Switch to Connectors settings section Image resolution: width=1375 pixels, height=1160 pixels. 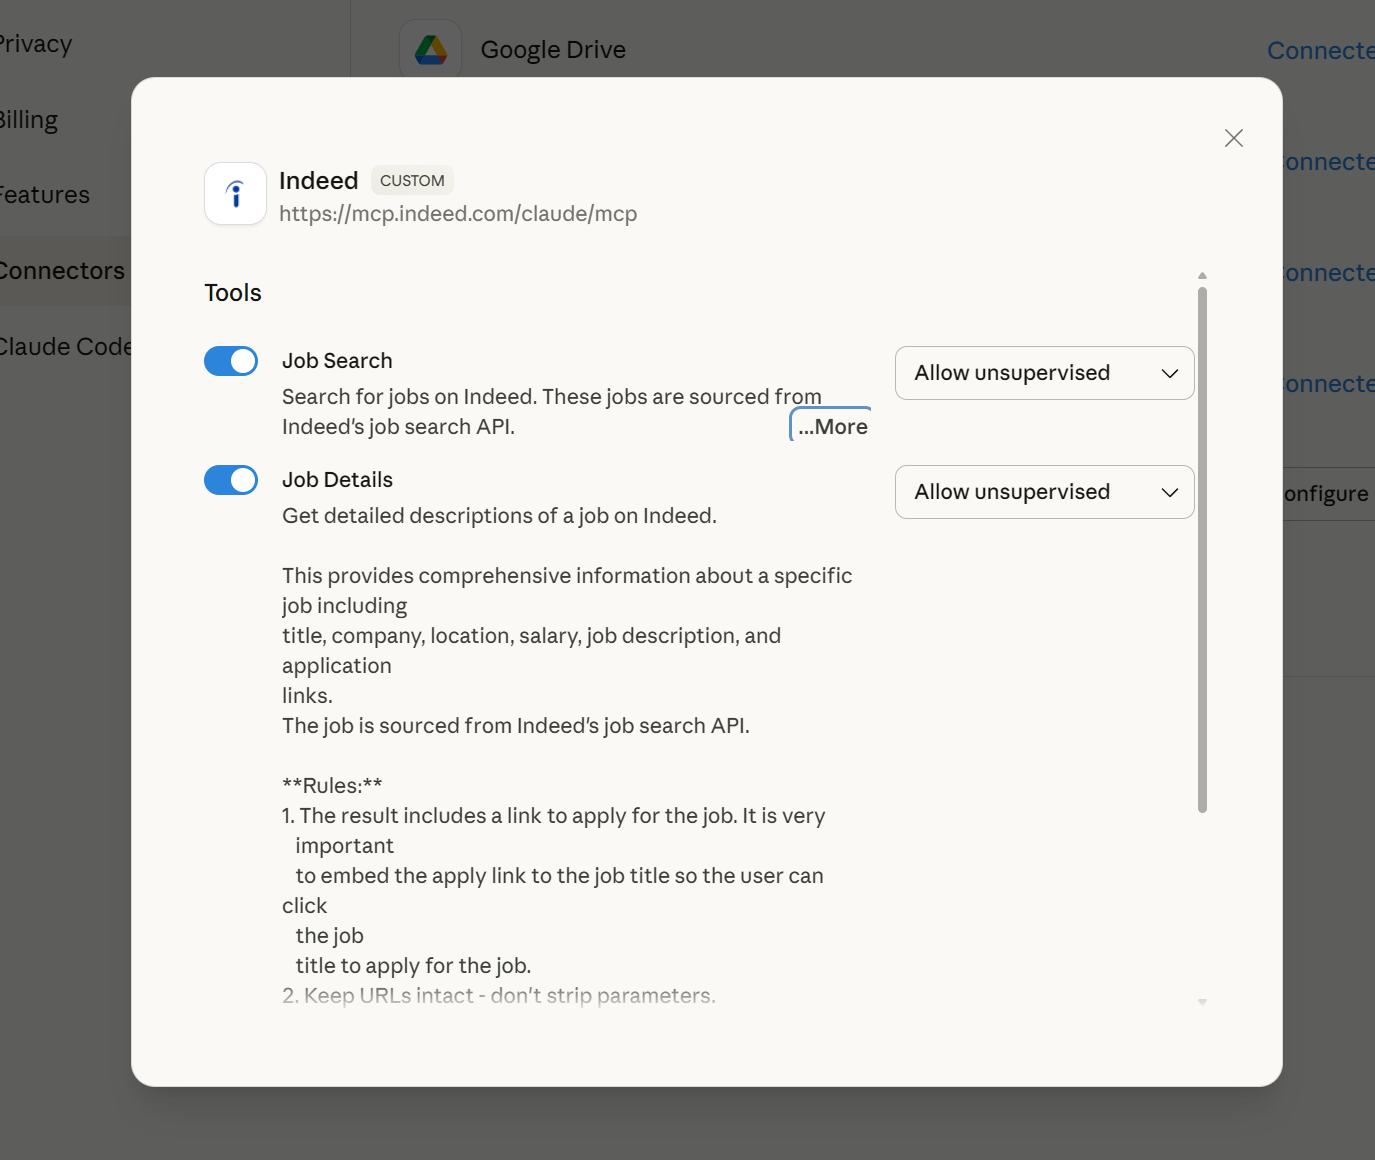click(63, 271)
